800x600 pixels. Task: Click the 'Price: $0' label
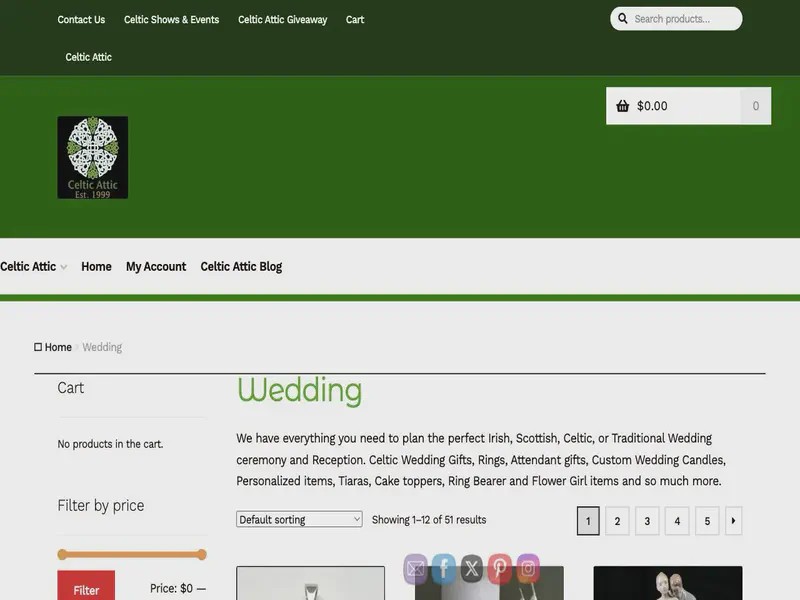[x=171, y=588]
